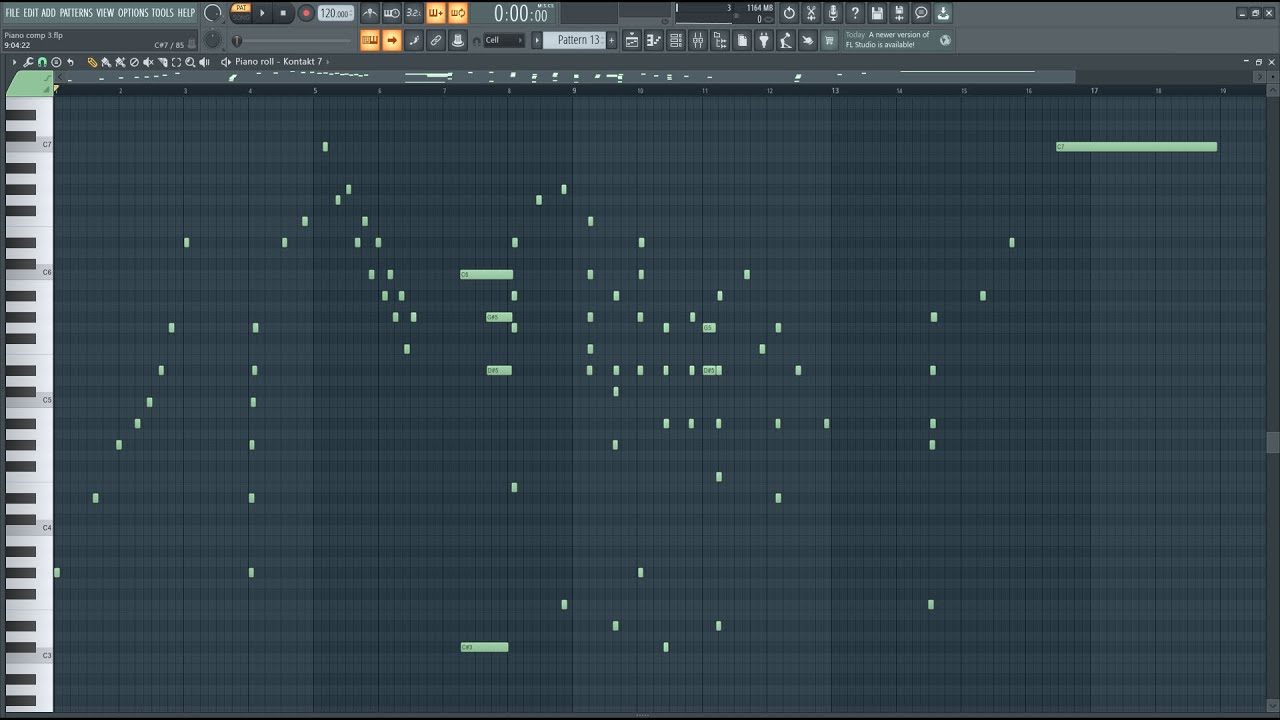Image resolution: width=1280 pixels, height=720 pixels.
Task: Toggle PAT/SONG playback mode
Action: pos(241,13)
